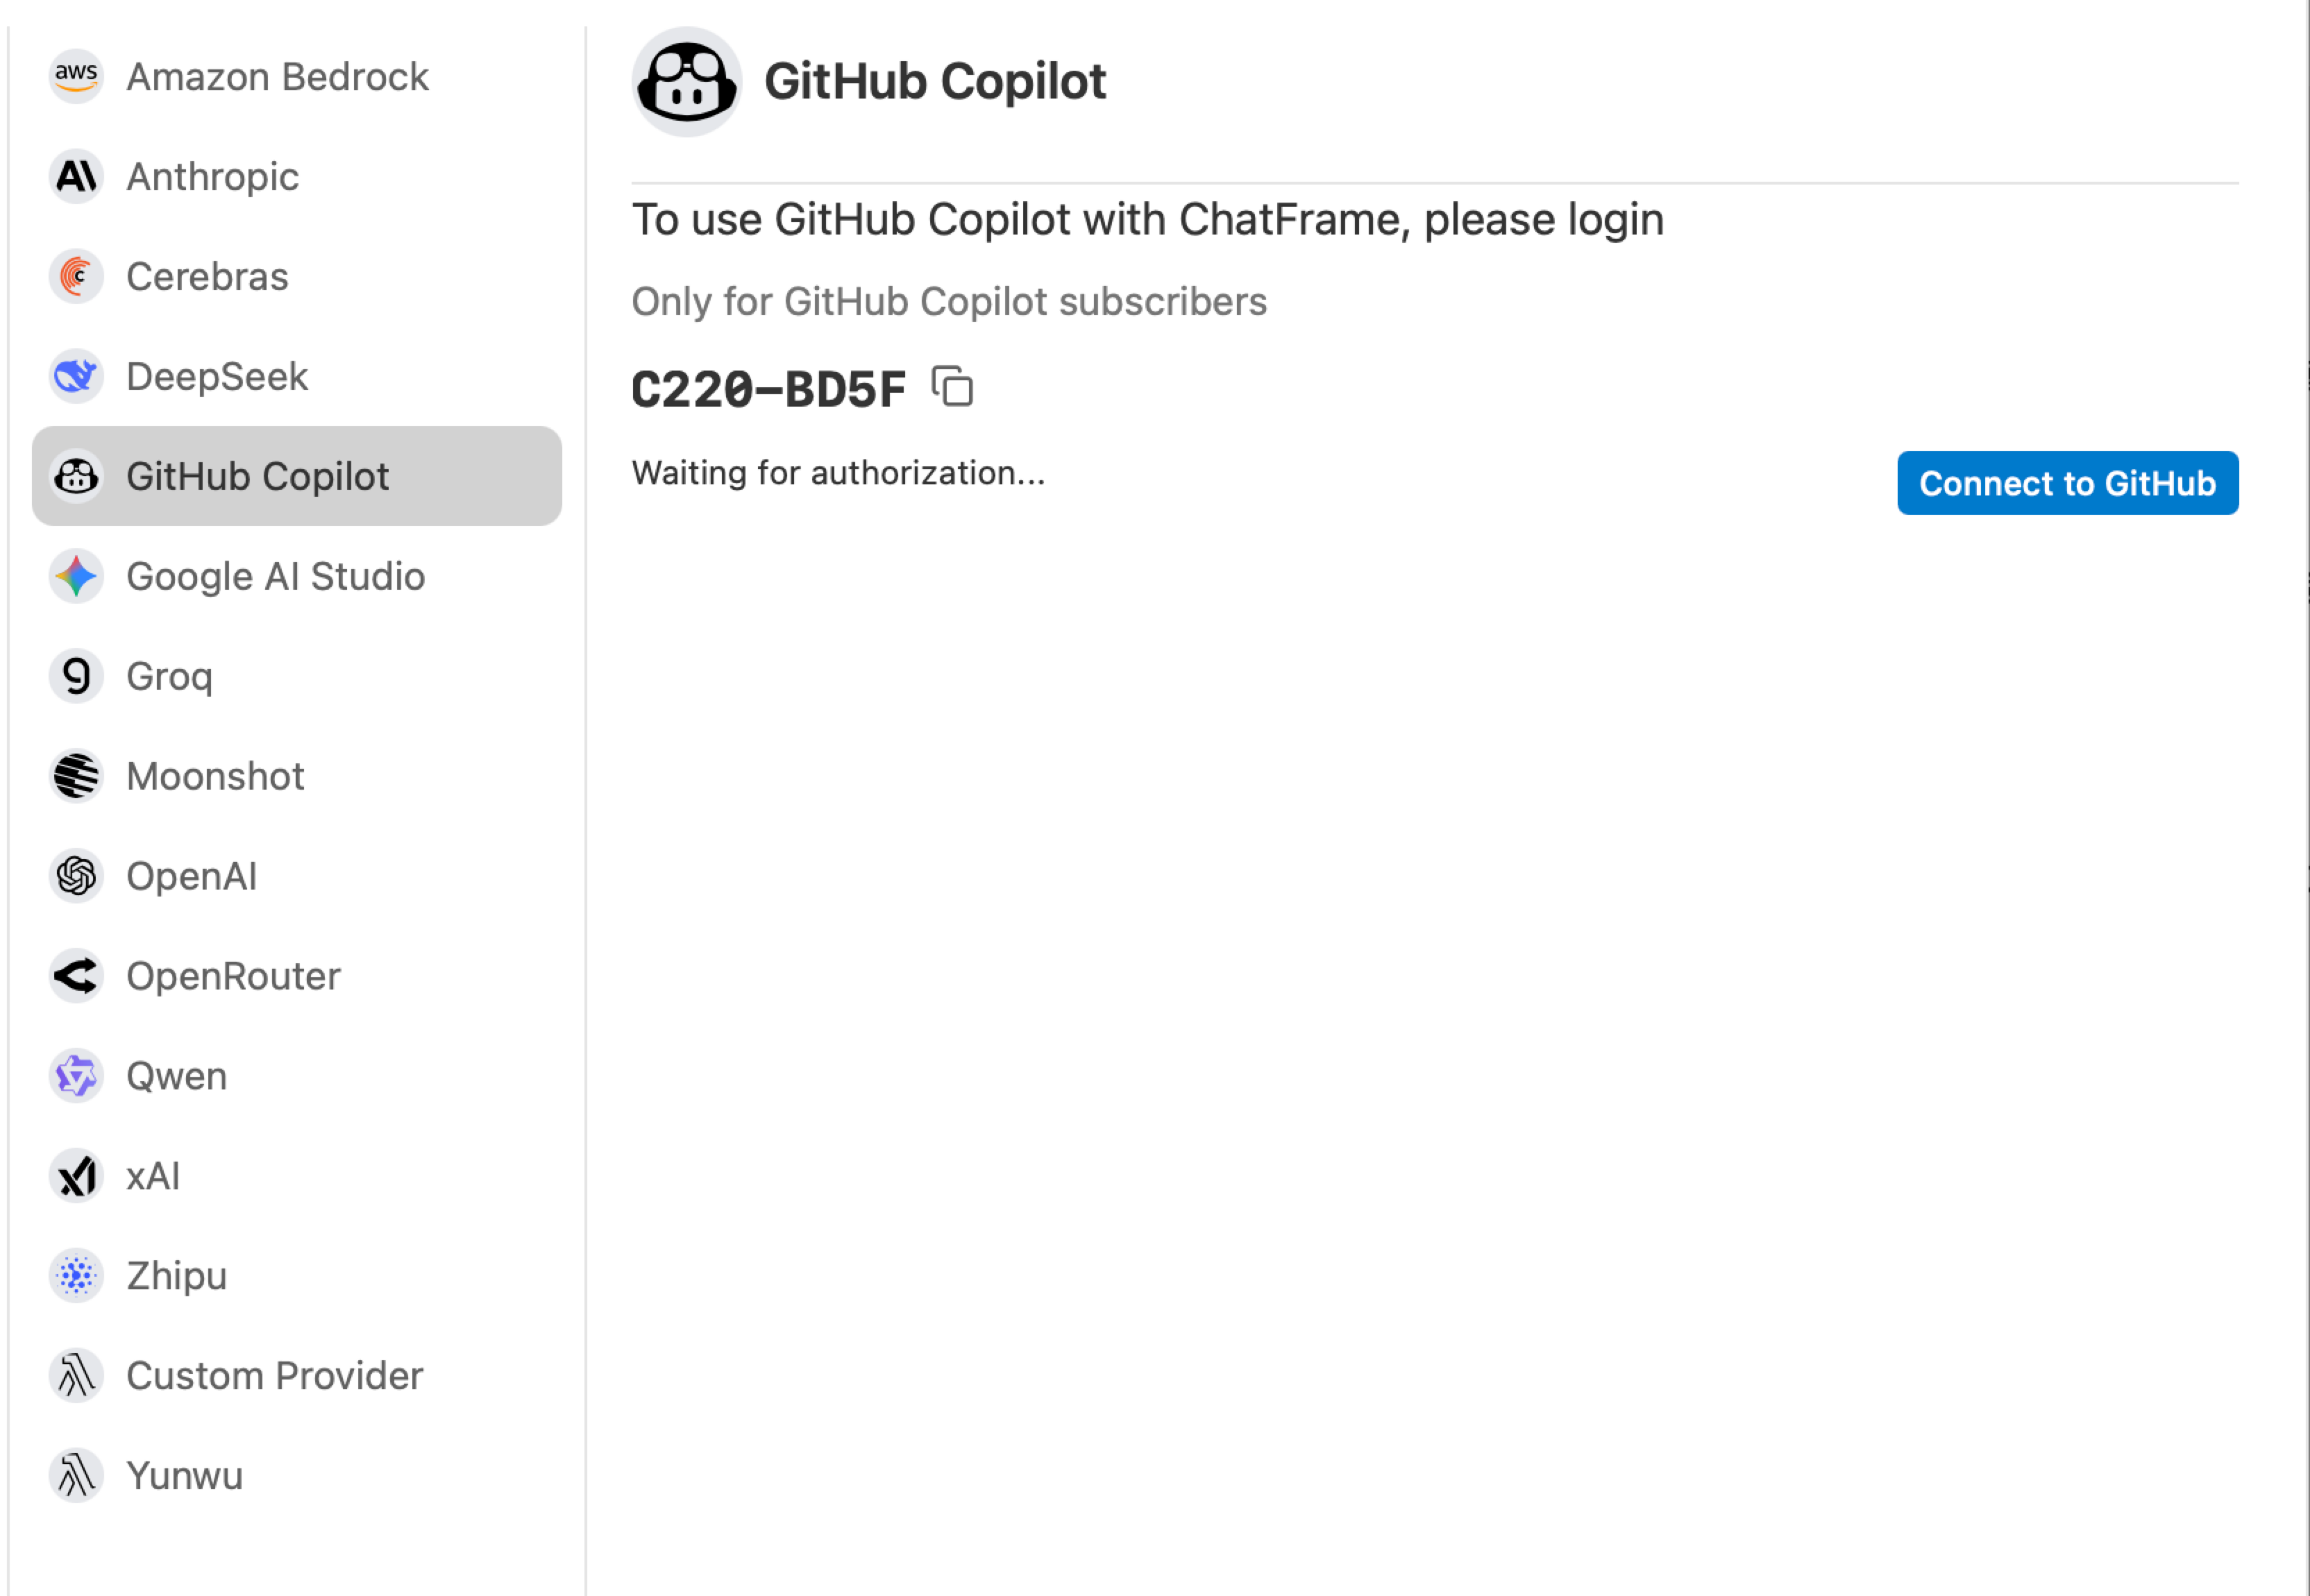This screenshot has height=1596, width=2310.
Task: Click the Connect to GitHub button
Action: (x=2067, y=483)
